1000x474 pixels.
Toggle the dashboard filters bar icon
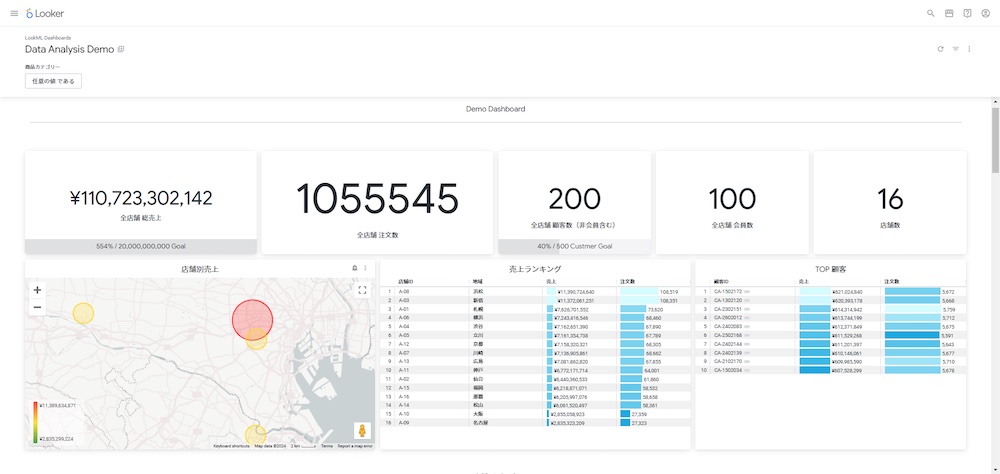click(x=955, y=48)
